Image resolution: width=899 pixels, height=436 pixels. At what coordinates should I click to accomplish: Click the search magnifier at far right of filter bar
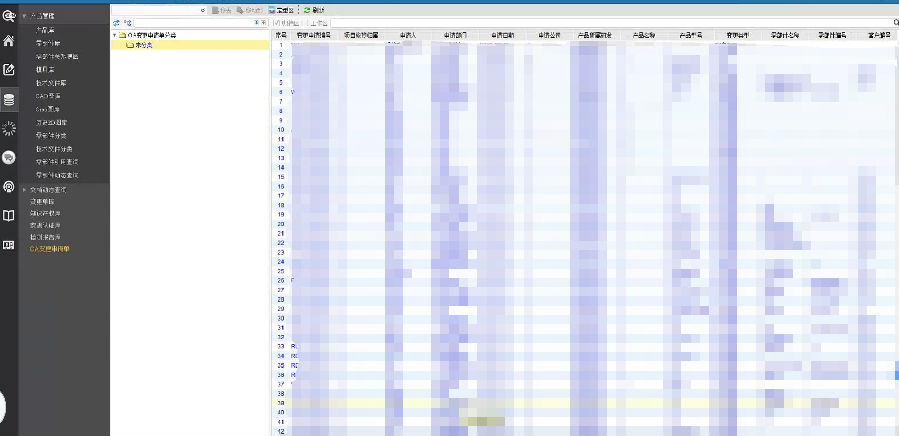896,22
